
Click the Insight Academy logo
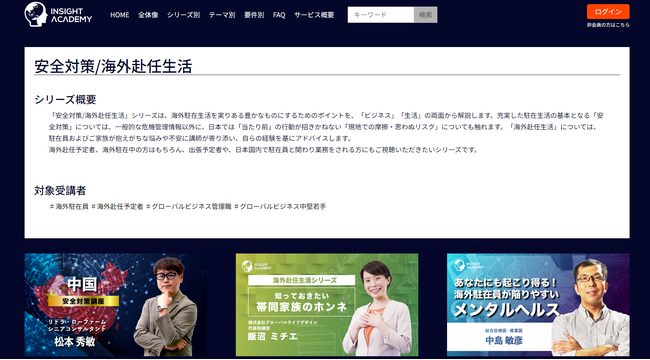pyautogui.click(x=58, y=15)
